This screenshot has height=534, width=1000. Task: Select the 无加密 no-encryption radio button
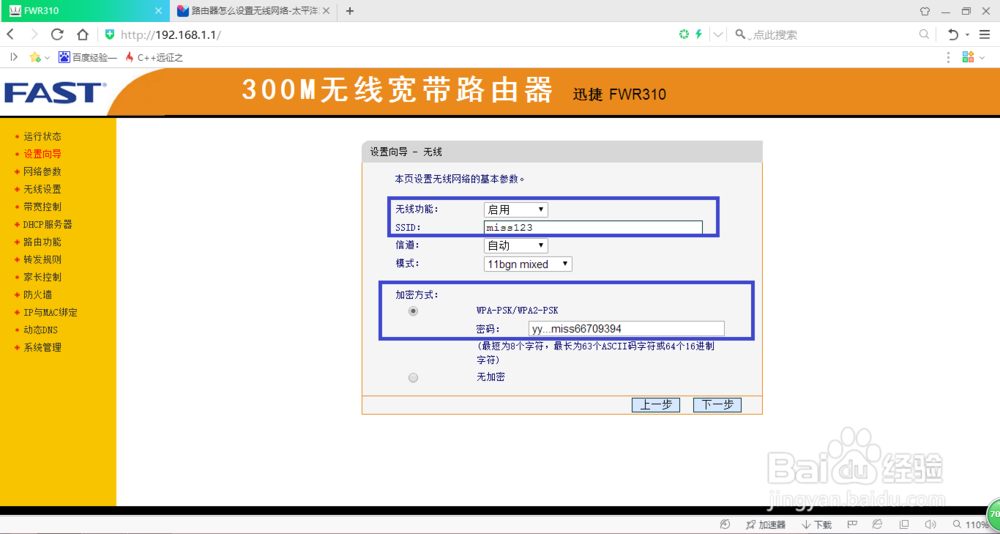pos(413,378)
